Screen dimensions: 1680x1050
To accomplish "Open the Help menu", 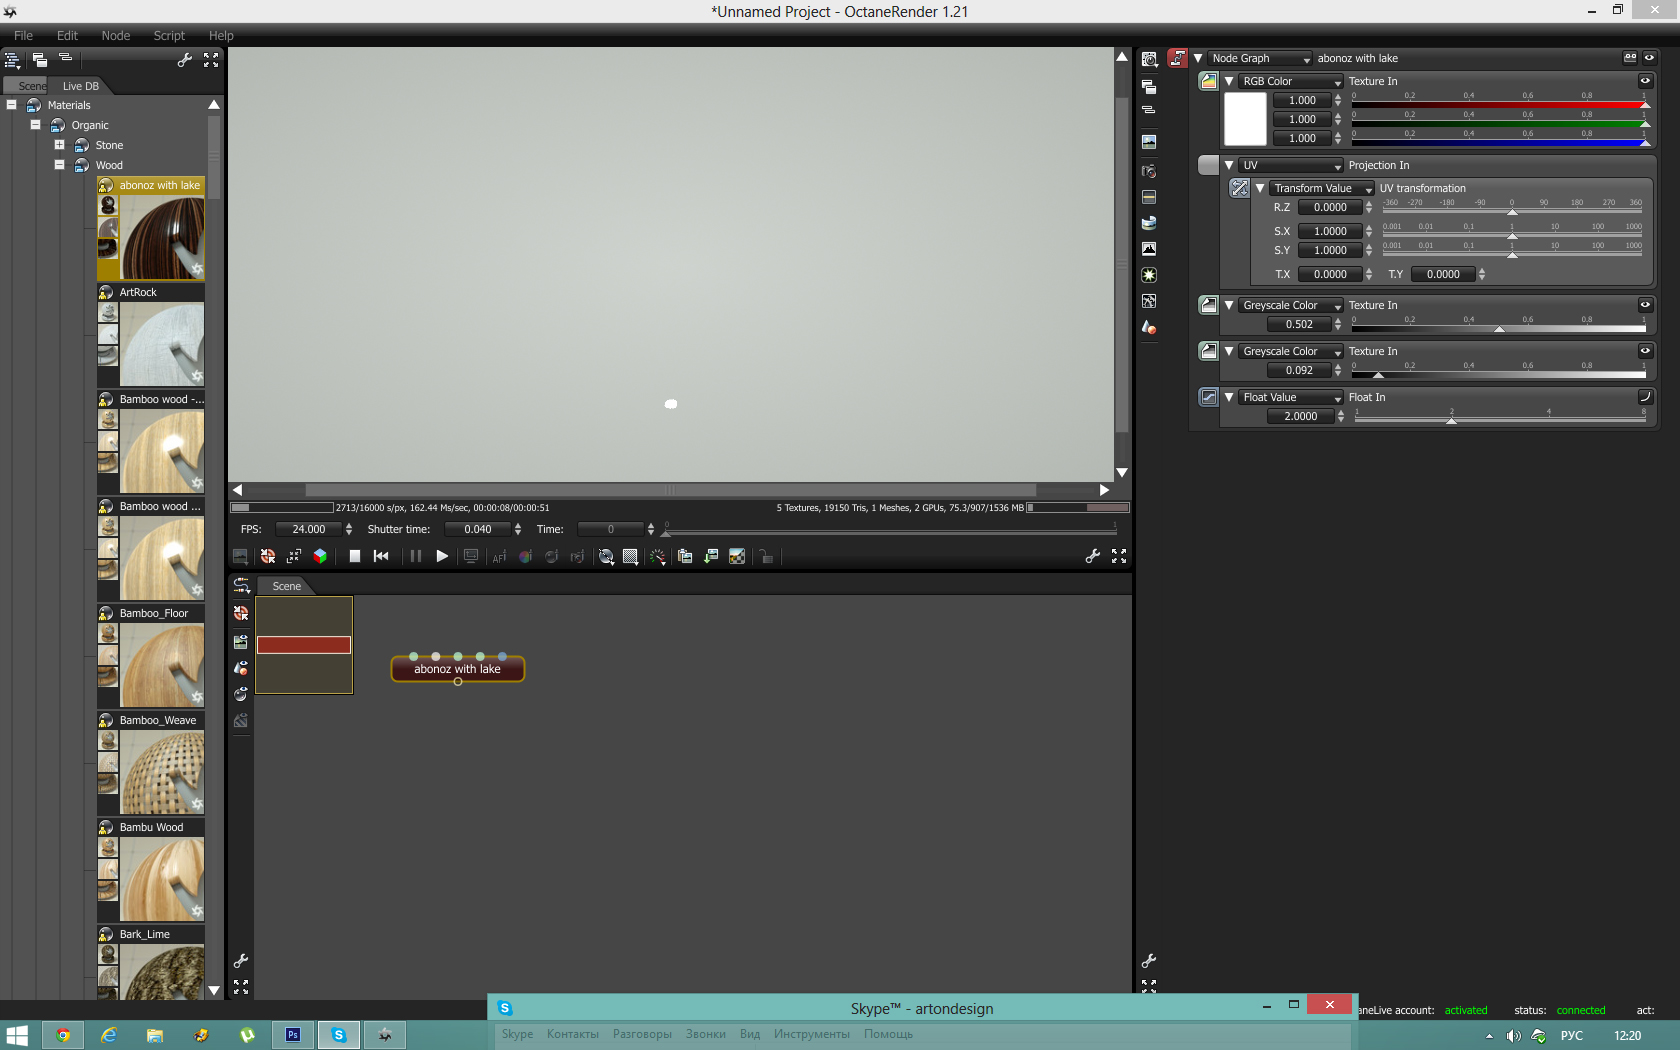I will click(221, 35).
